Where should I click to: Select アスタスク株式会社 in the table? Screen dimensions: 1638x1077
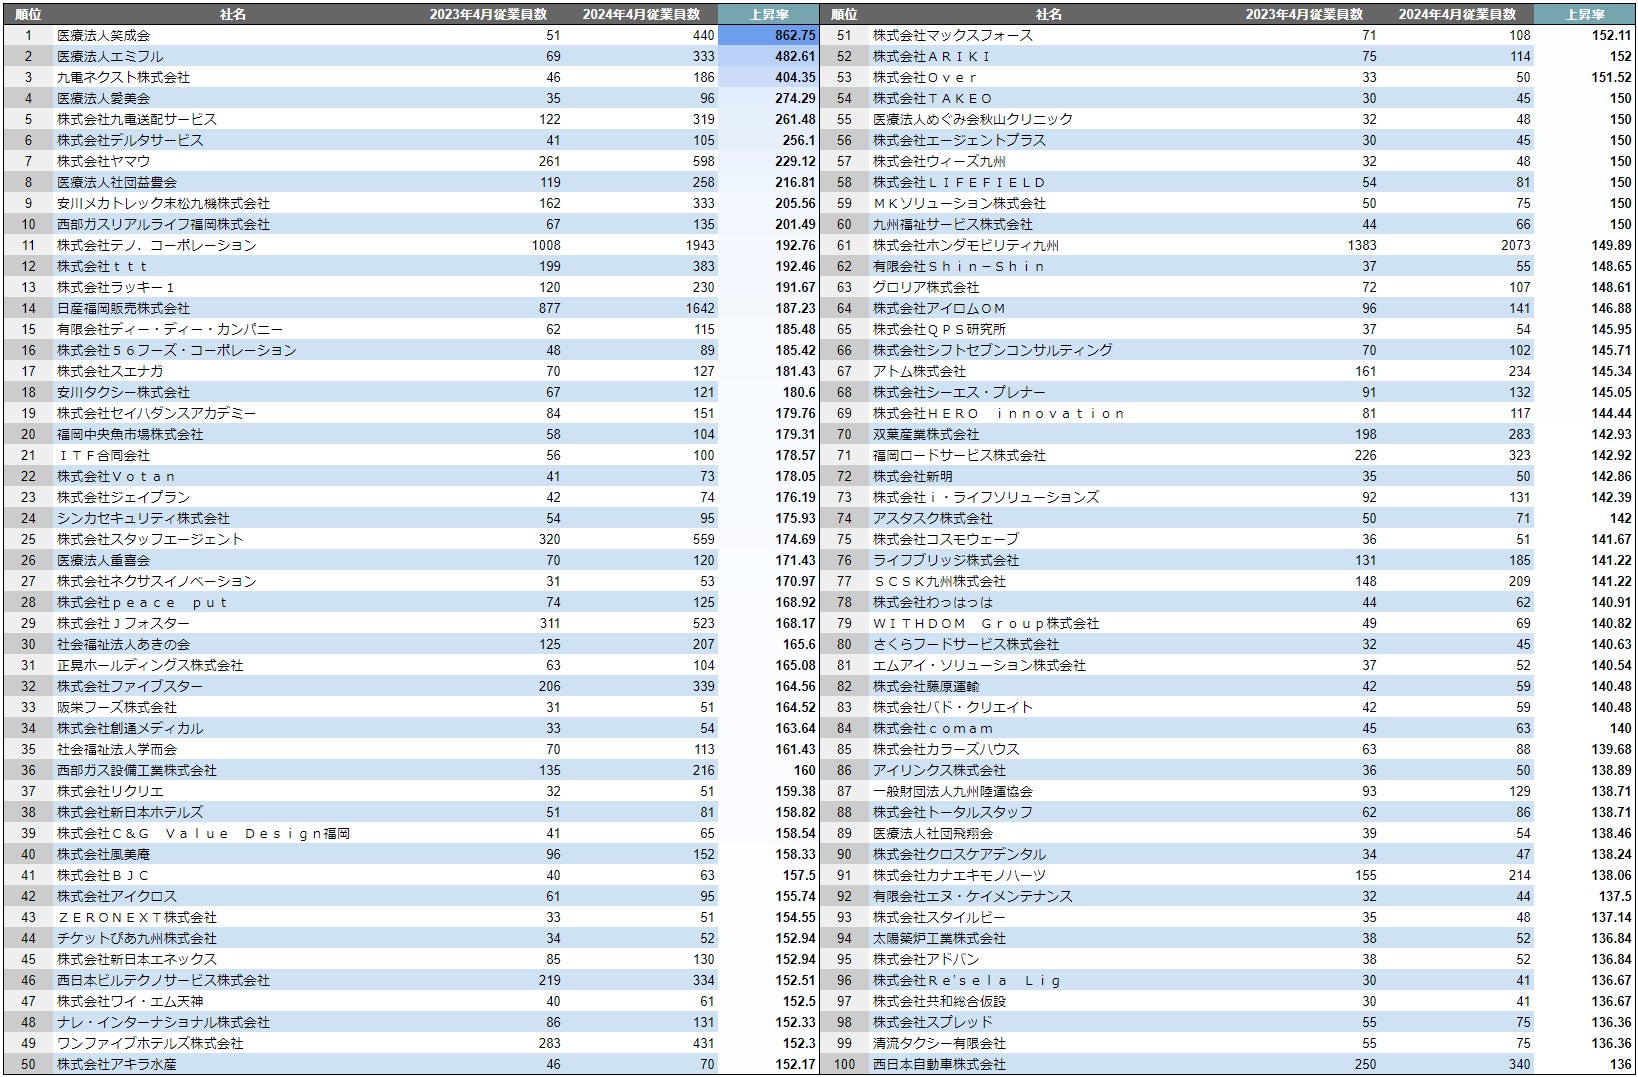pyautogui.click(x=933, y=518)
